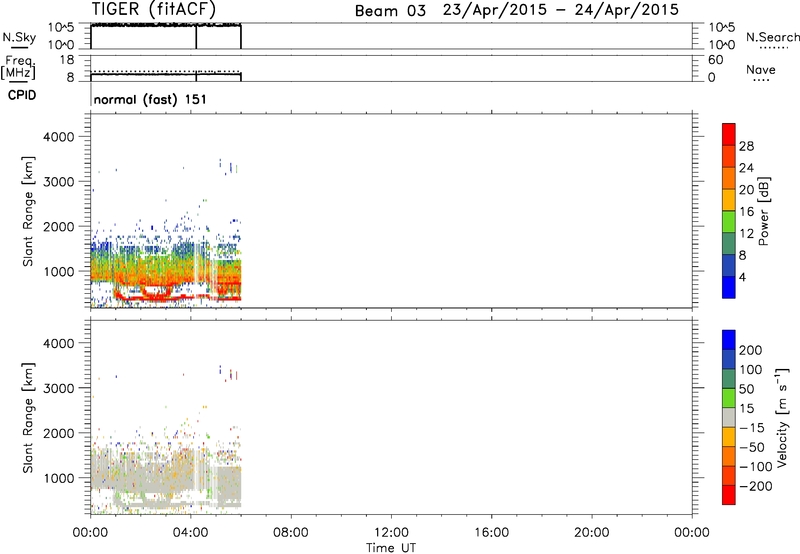The image size is (800, 554).
Task: Click the -200 label on velocity colorbar
Action: tap(756, 486)
